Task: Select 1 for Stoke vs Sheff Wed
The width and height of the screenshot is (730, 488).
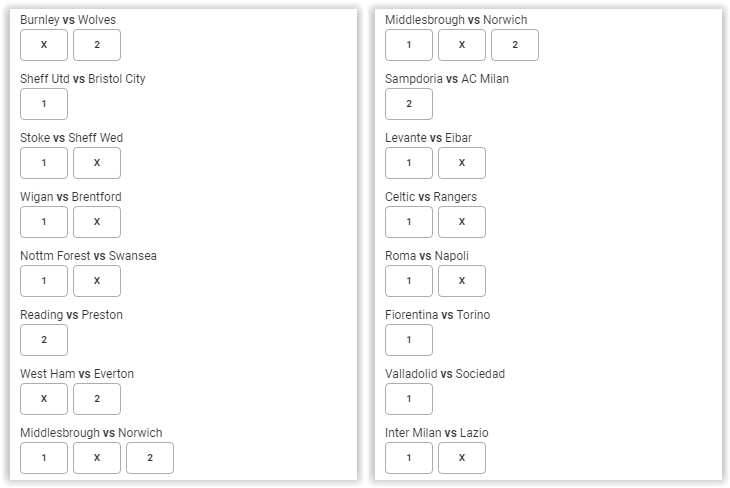Action: coord(44,163)
